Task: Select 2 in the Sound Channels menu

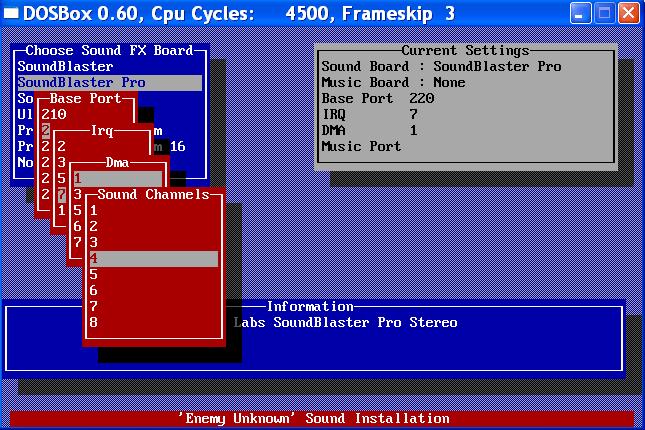Action: [154, 227]
